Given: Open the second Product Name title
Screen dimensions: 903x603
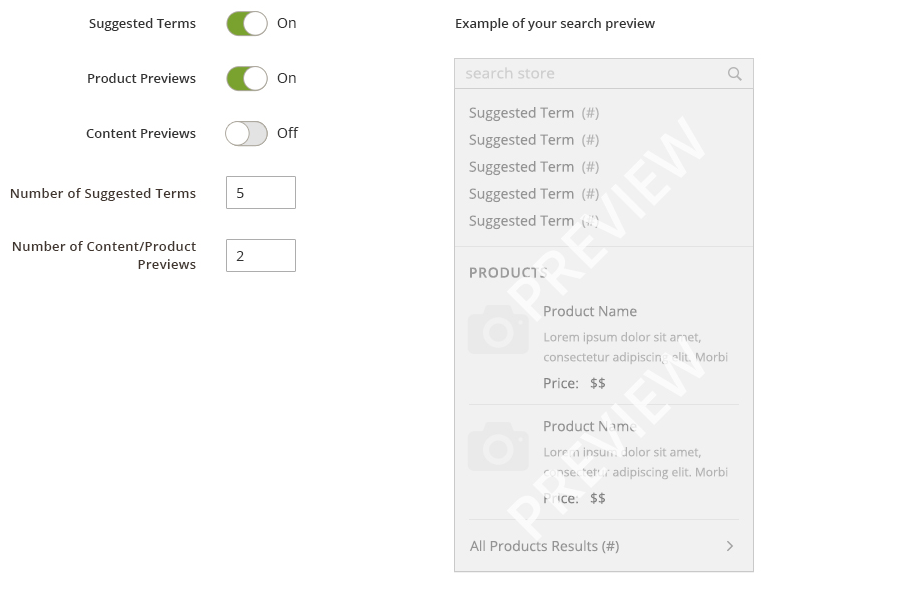Looking at the screenshot, I should 590,426.
